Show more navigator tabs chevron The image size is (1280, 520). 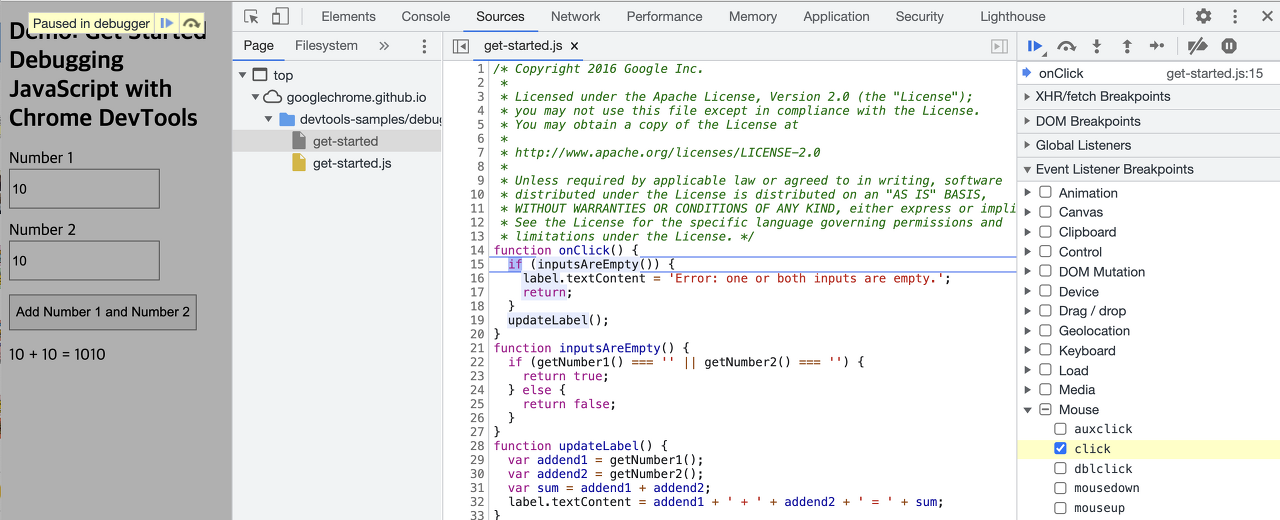click(x=384, y=46)
